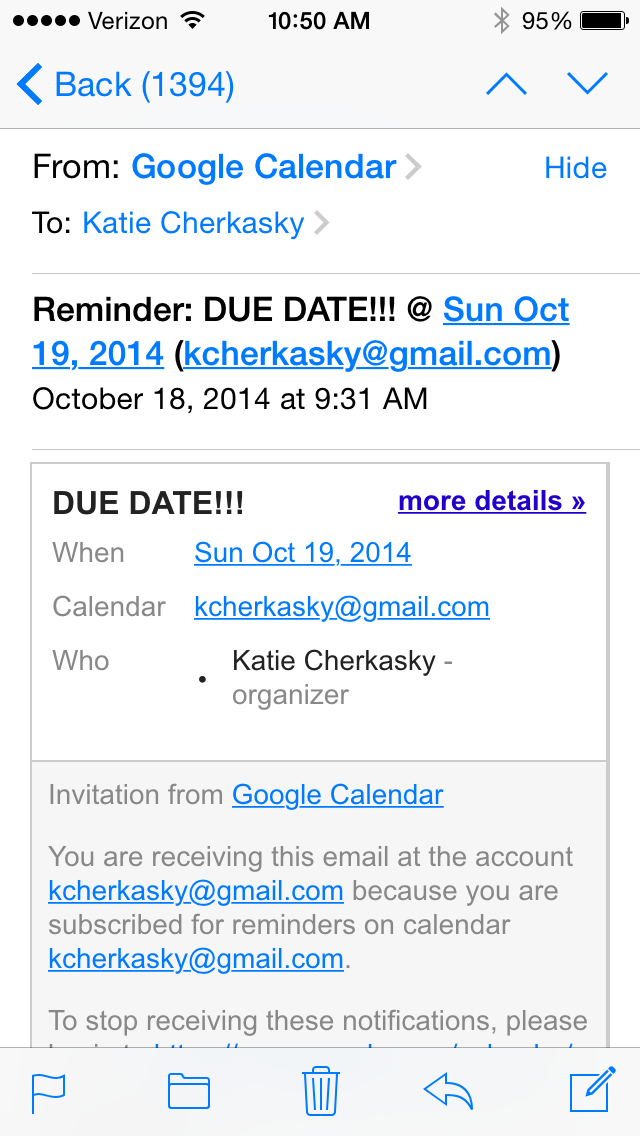Hide the sender details
Image resolution: width=640 pixels, height=1136 pixels.
coord(575,168)
